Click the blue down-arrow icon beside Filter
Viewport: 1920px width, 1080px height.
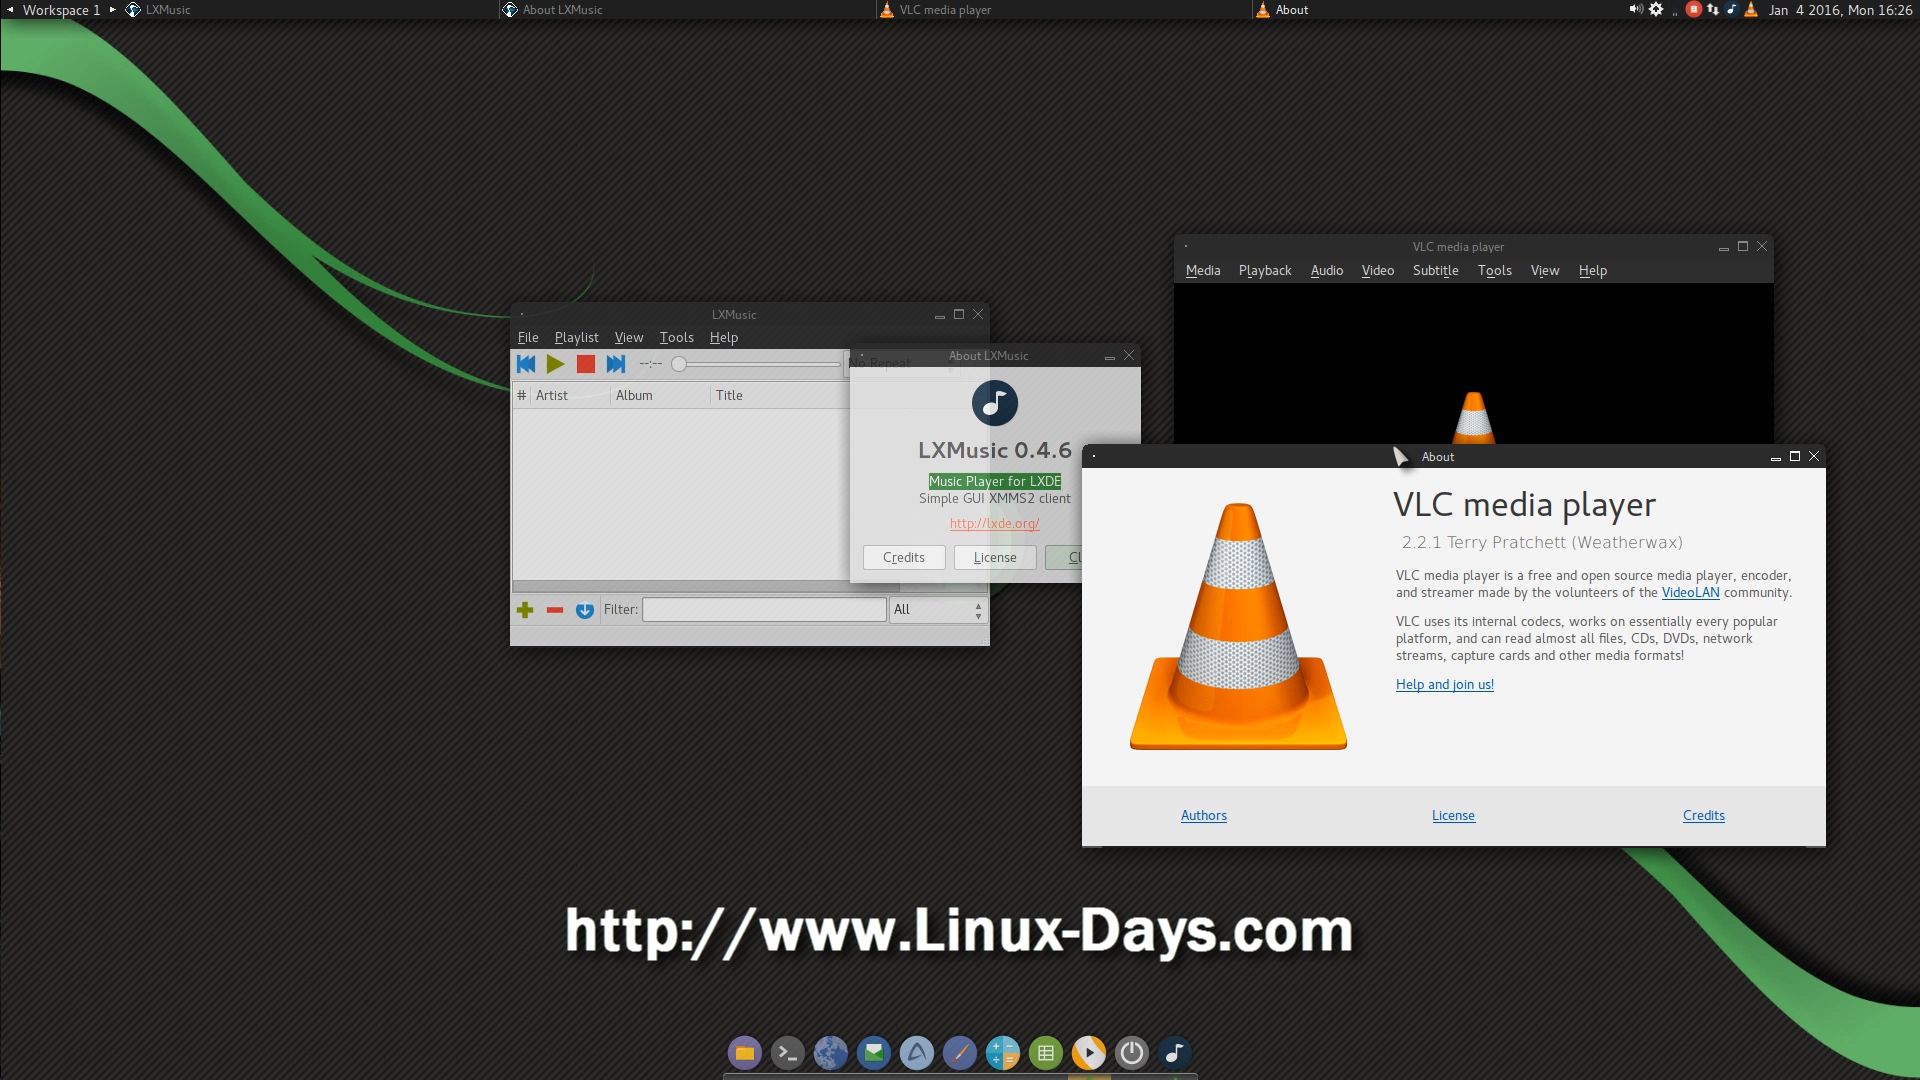coord(585,610)
